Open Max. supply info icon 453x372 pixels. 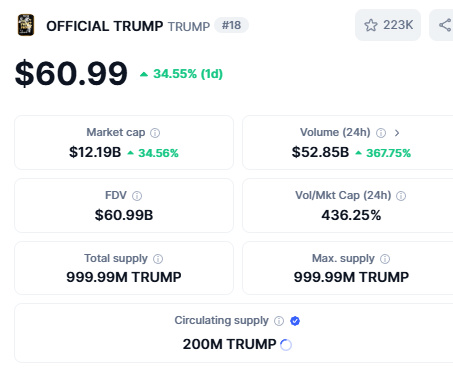pyautogui.click(x=385, y=259)
